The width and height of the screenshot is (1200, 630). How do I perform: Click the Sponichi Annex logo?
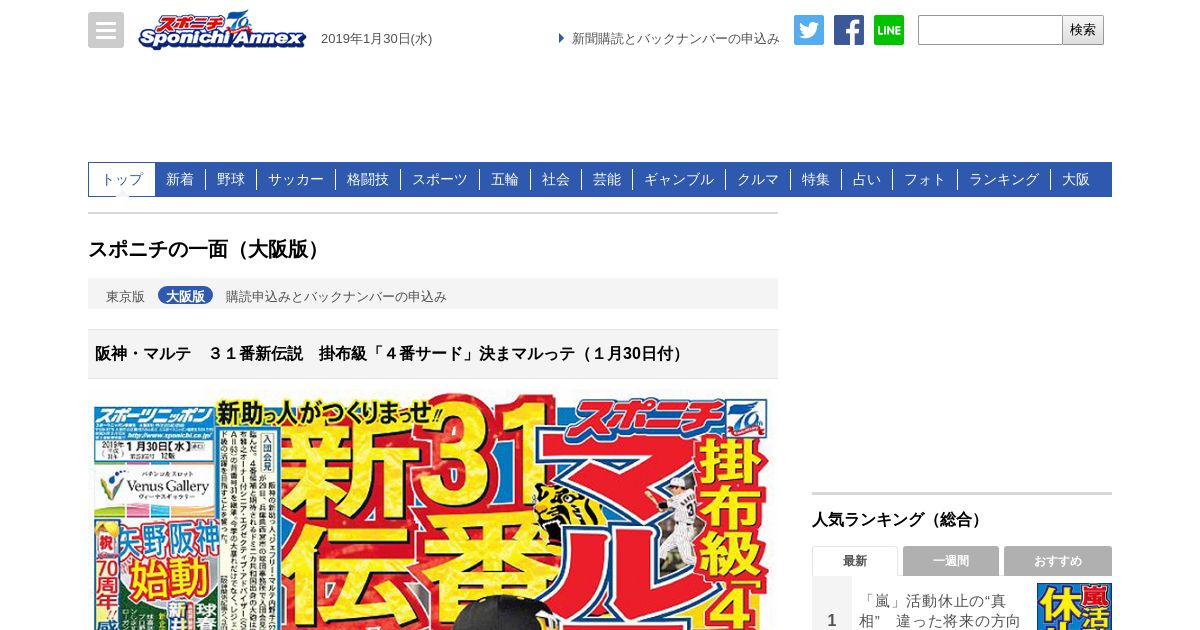click(x=222, y=30)
